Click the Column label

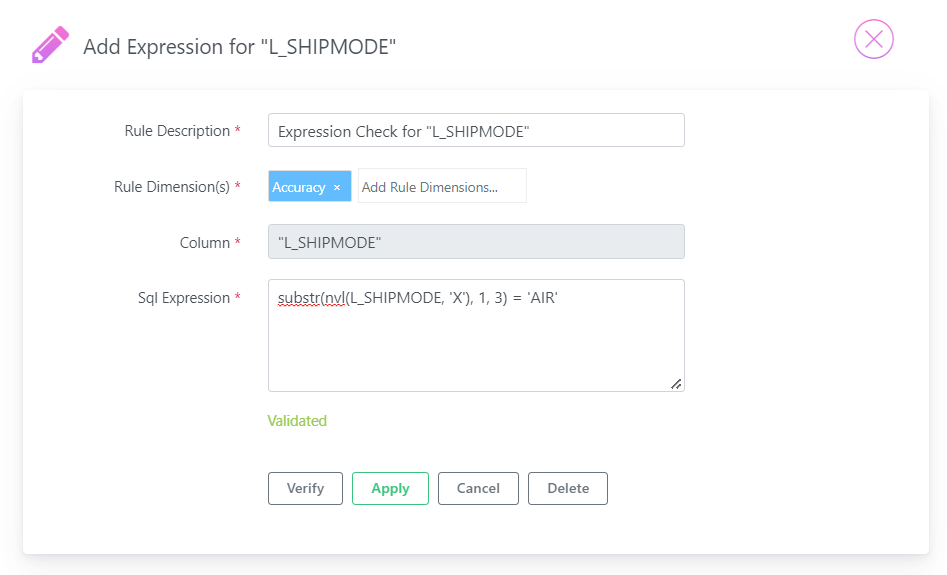[205, 243]
